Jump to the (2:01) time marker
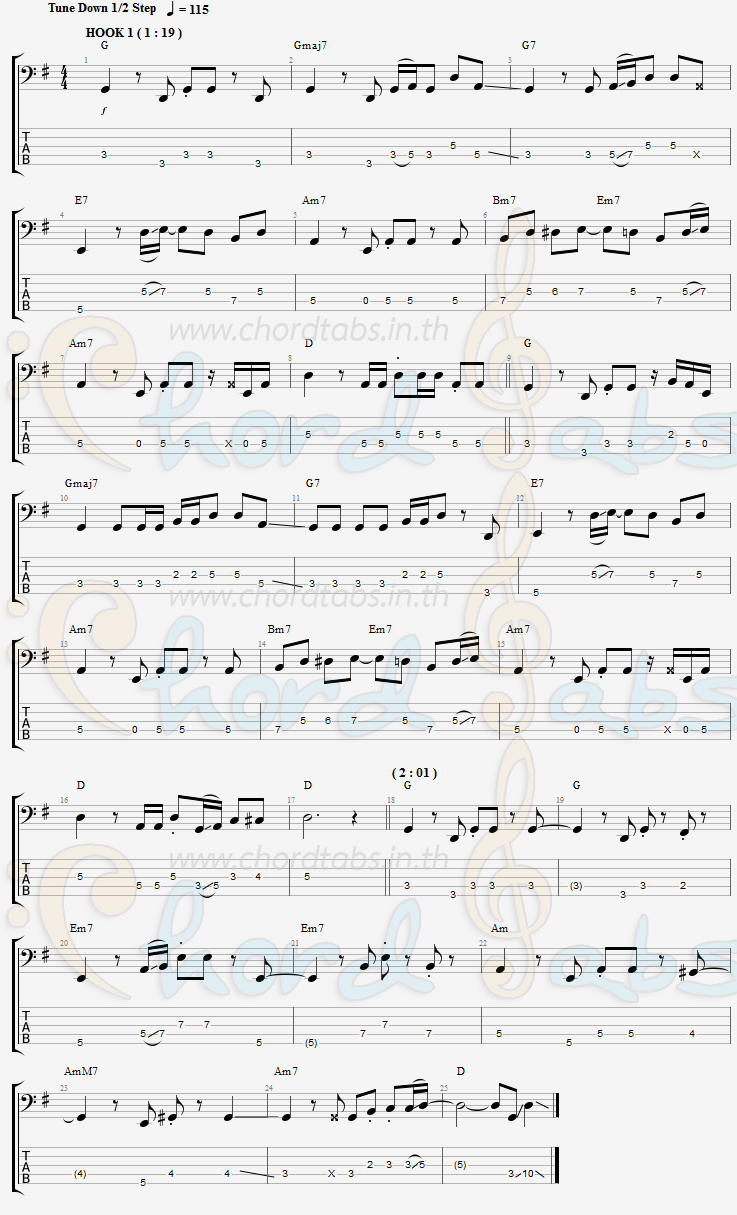Viewport: 737px width, 1215px height. [413, 772]
